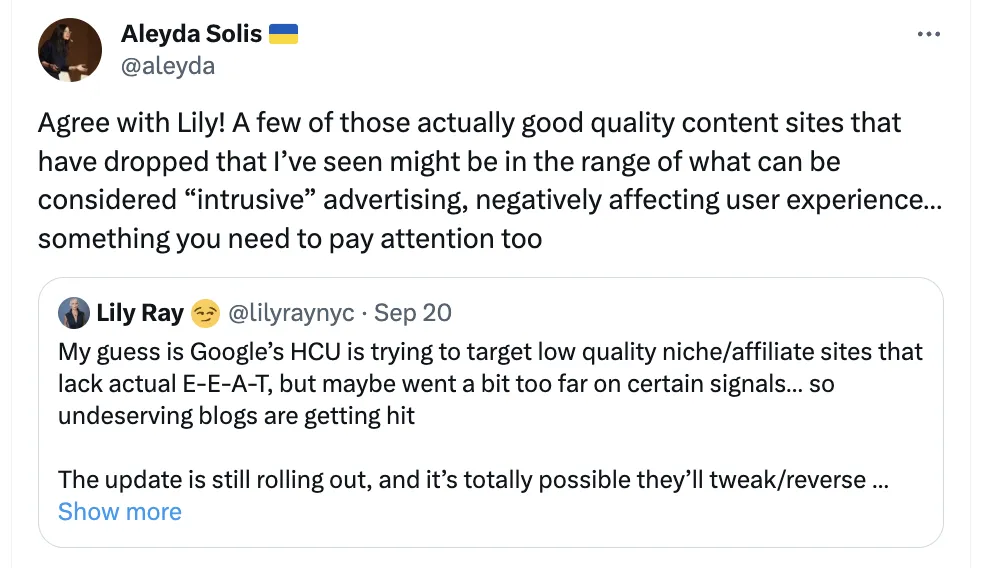Image resolution: width=982 pixels, height=568 pixels.
Task: Open the Aleyda Solis display name link
Action: (191, 34)
